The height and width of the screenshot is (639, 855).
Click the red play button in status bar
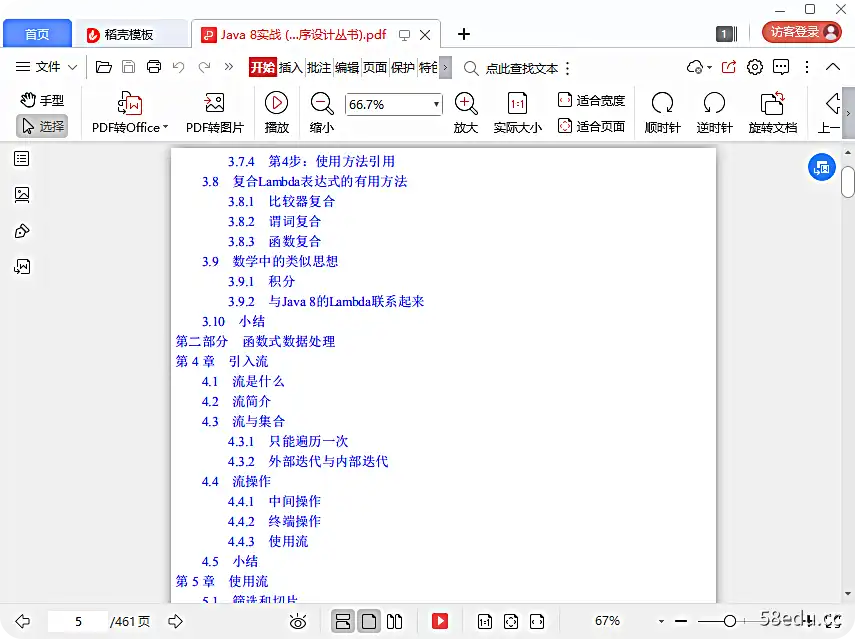point(439,621)
